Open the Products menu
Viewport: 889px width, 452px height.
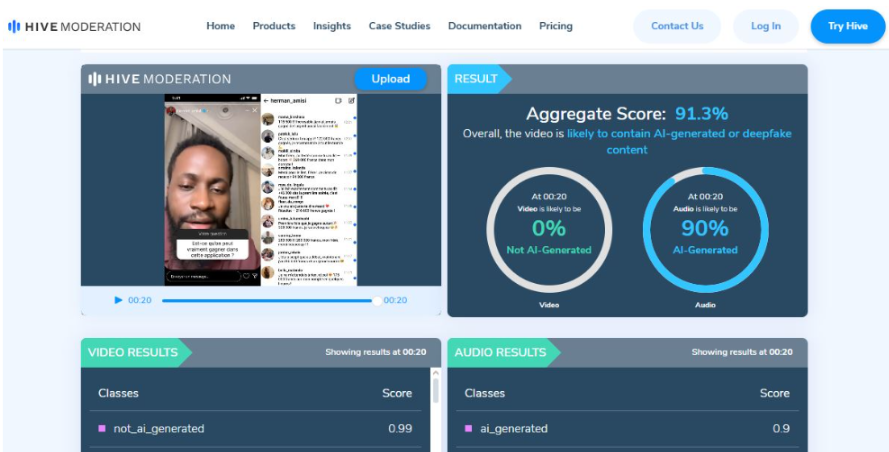[x=274, y=26]
